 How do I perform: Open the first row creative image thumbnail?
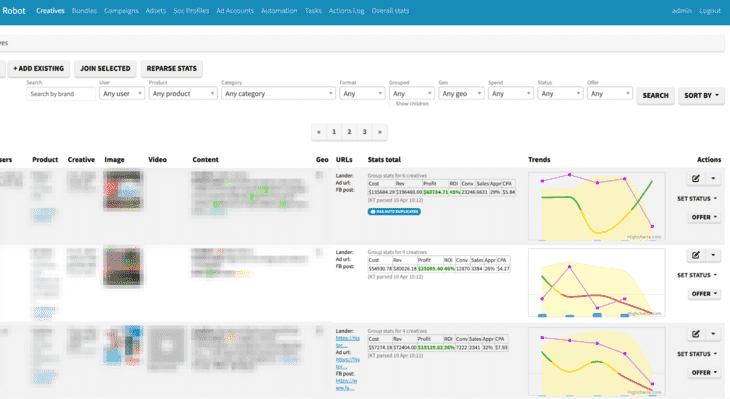point(122,189)
